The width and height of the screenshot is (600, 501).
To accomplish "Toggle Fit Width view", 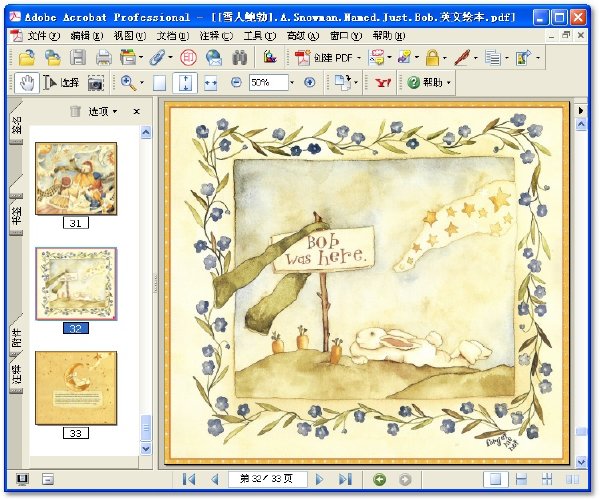I will tap(210, 83).
